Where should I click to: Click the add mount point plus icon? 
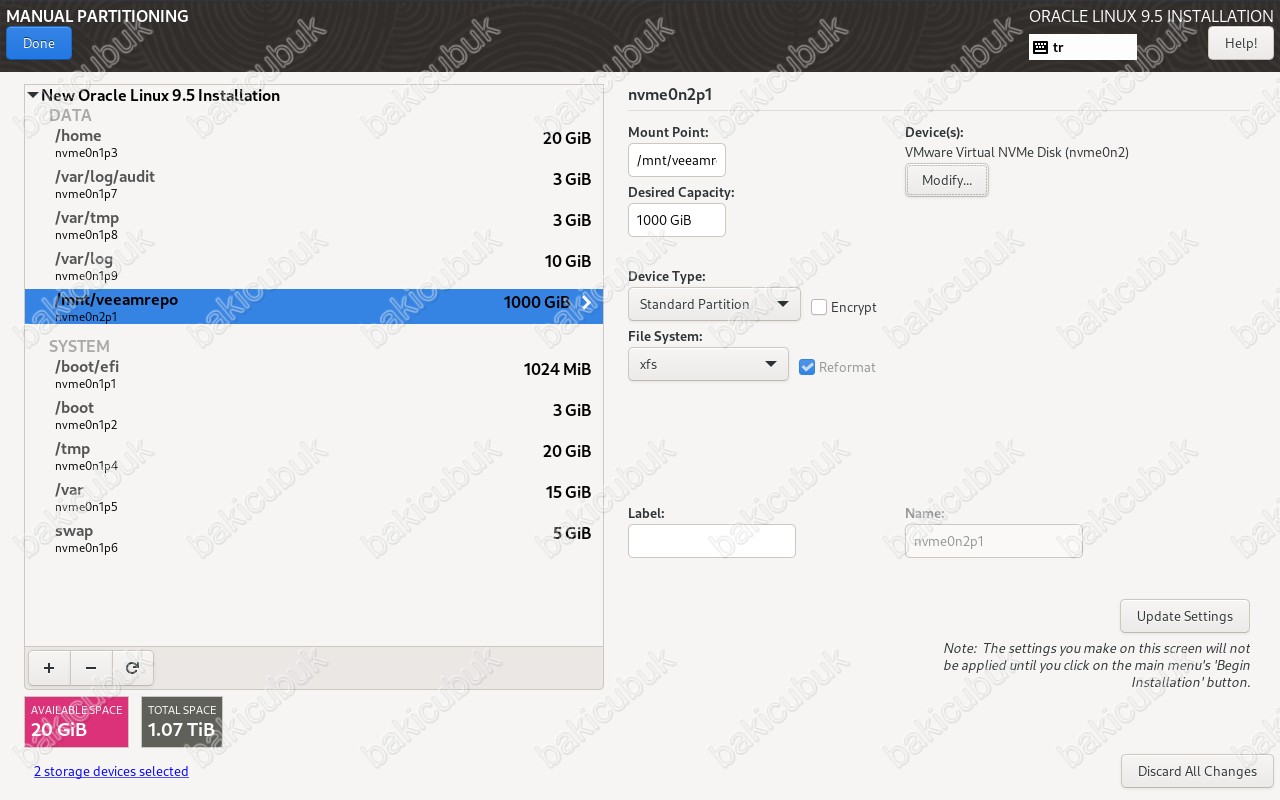coord(49,668)
